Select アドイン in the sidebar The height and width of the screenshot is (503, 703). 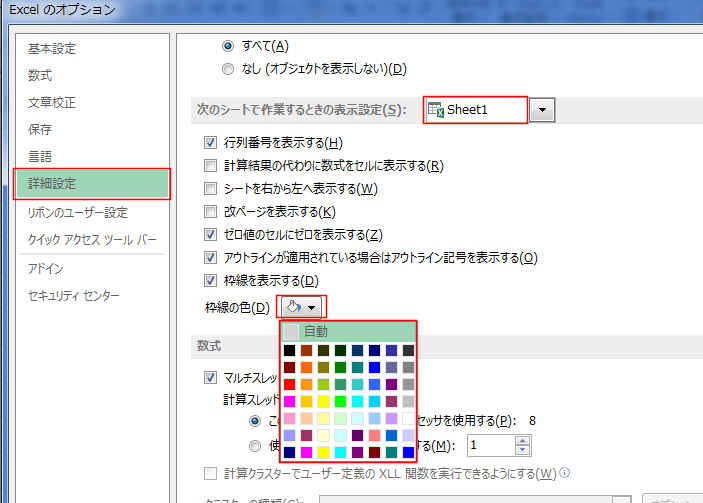(45, 269)
